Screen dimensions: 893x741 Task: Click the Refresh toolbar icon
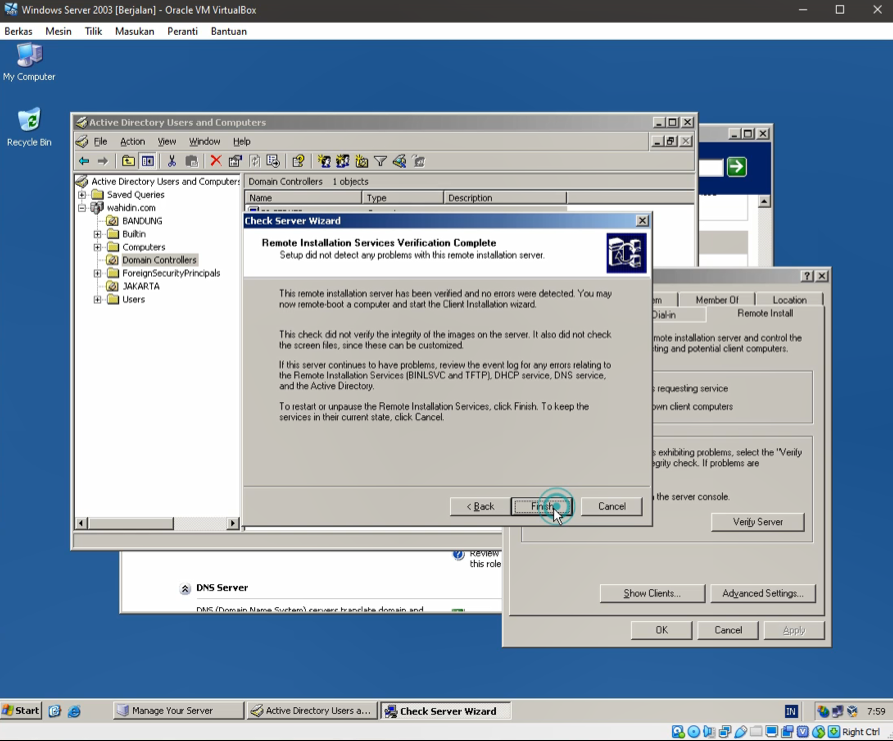255,161
